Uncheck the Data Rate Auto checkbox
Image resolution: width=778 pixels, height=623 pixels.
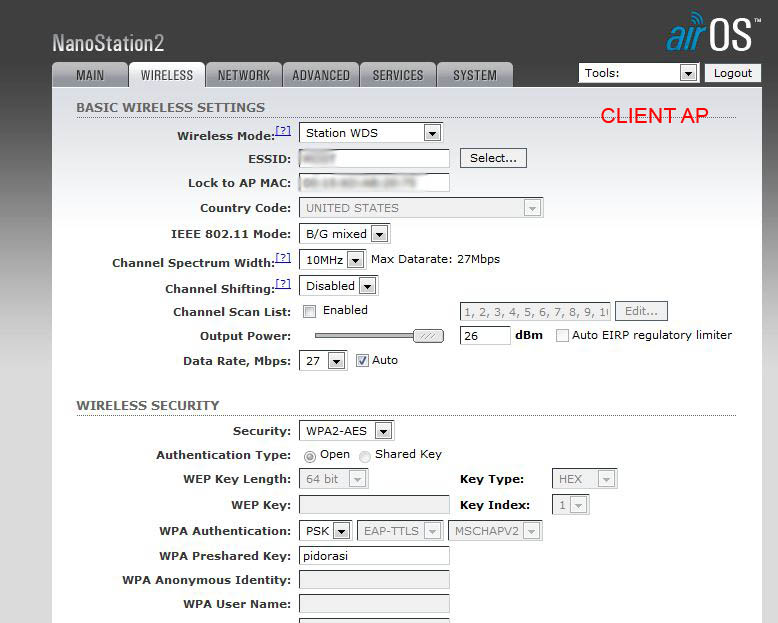[x=362, y=361]
